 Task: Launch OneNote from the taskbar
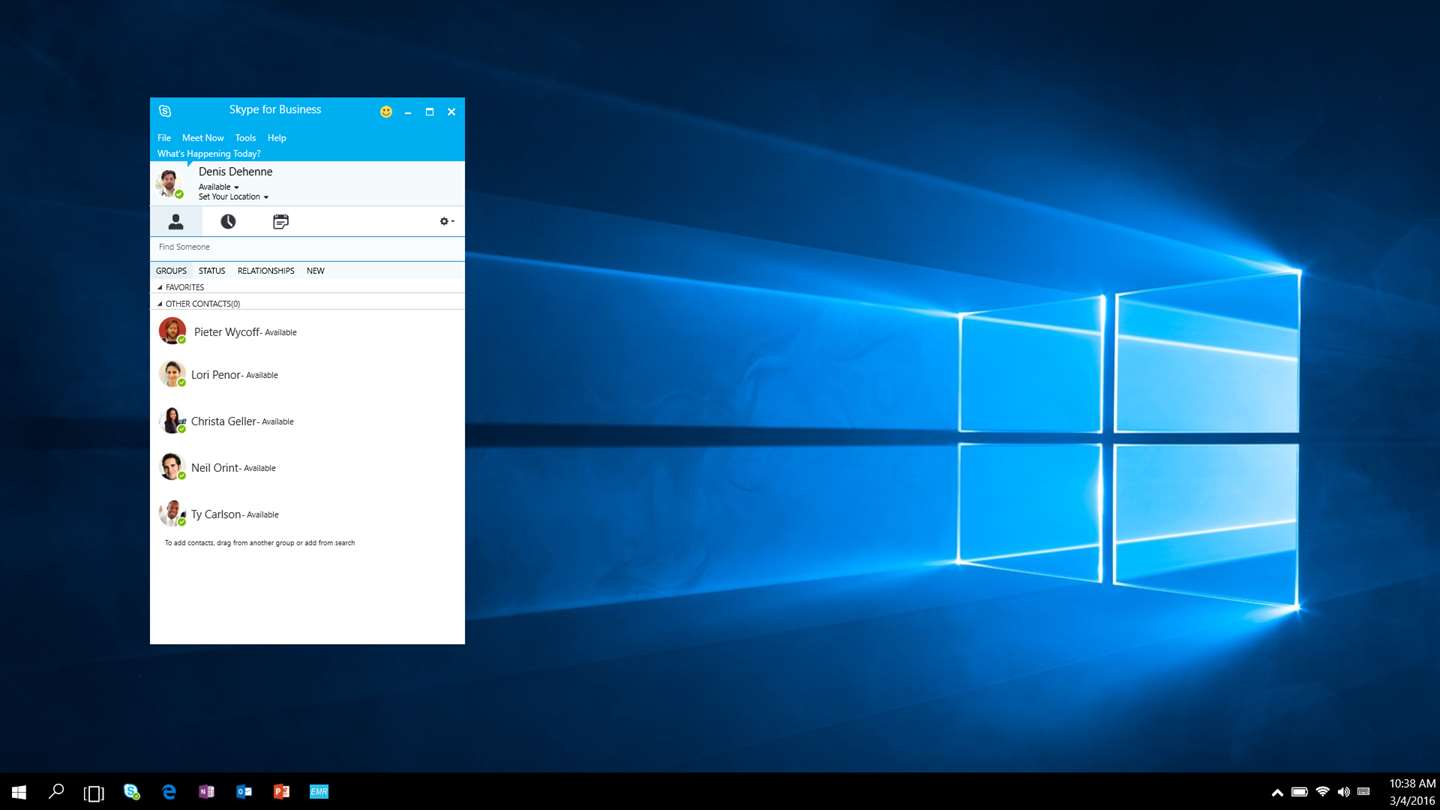(x=206, y=791)
